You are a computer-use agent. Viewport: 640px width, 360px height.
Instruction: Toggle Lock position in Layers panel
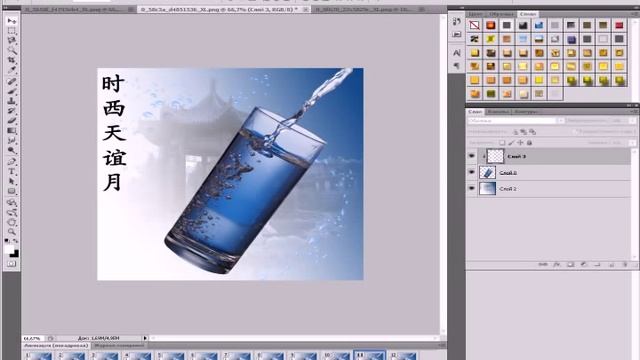(520, 143)
